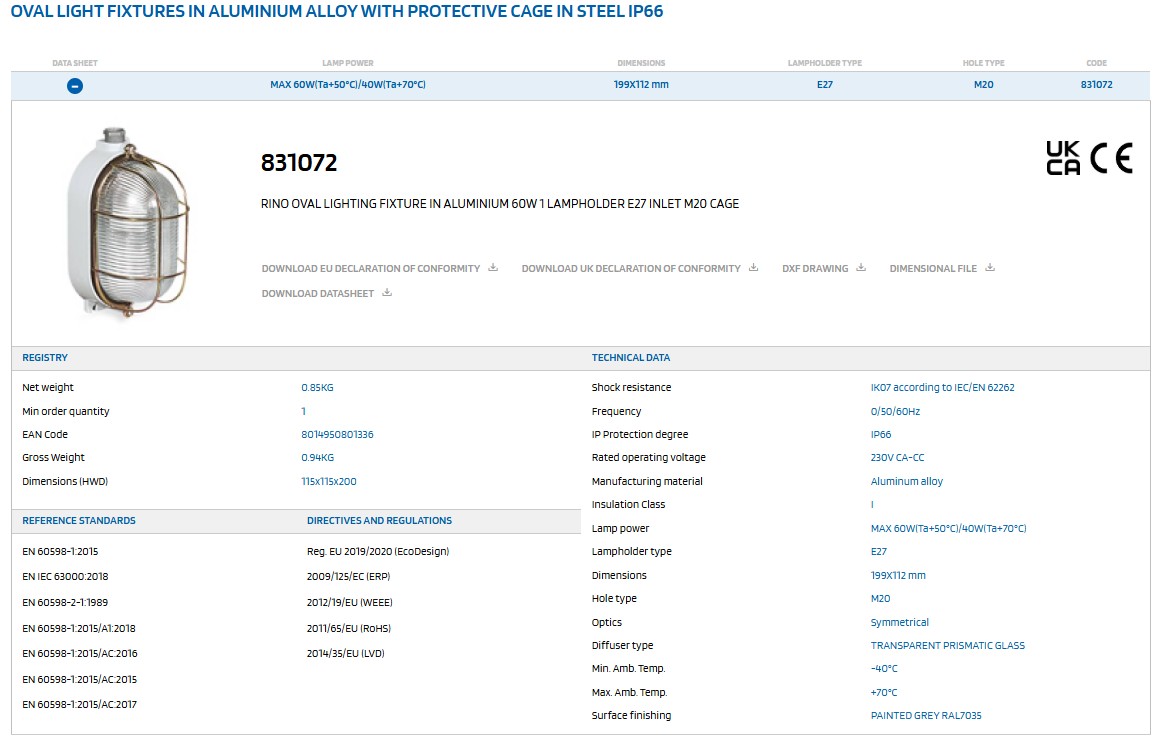Image resolution: width=1158 pixels, height=740 pixels.
Task: Click the download icon beside UK Declaration of Conformity
Action: (753, 268)
